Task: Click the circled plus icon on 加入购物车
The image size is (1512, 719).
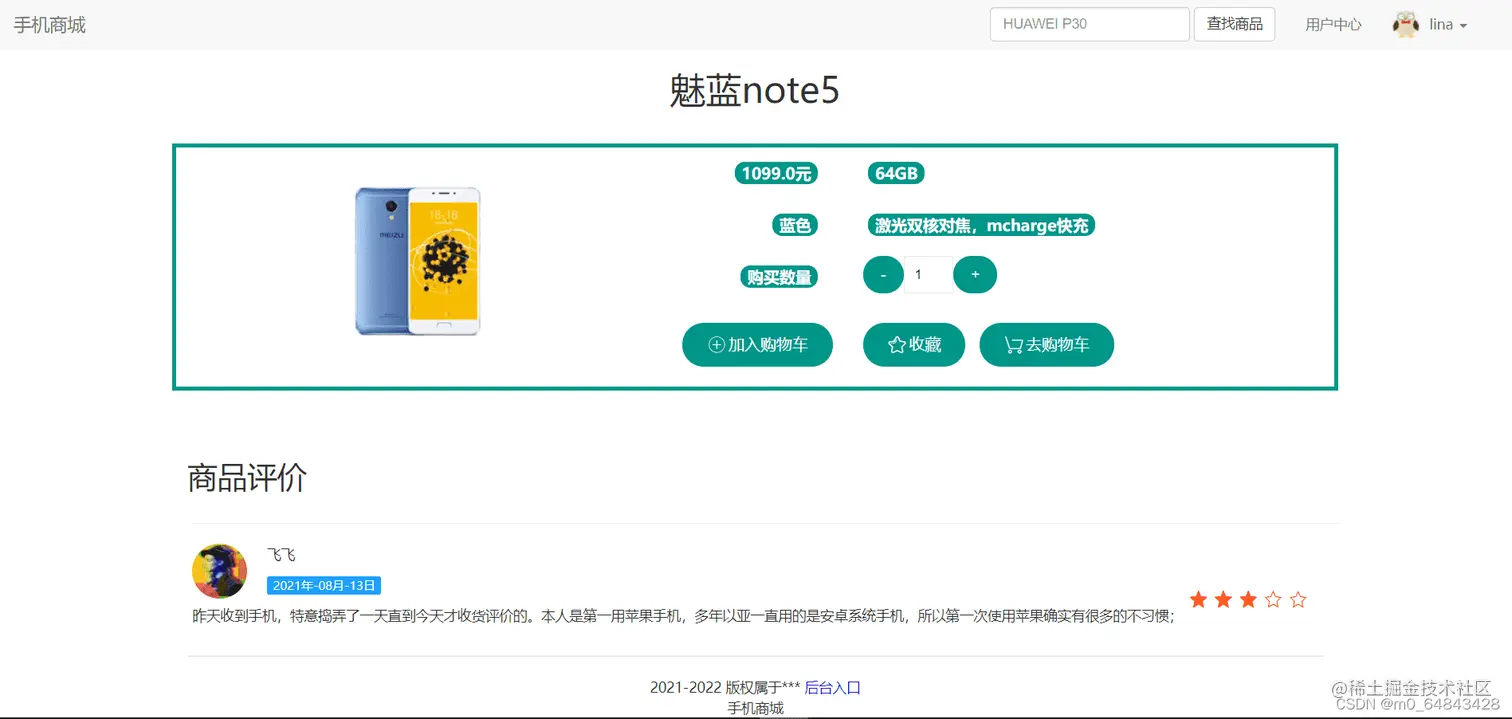Action: coord(715,344)
